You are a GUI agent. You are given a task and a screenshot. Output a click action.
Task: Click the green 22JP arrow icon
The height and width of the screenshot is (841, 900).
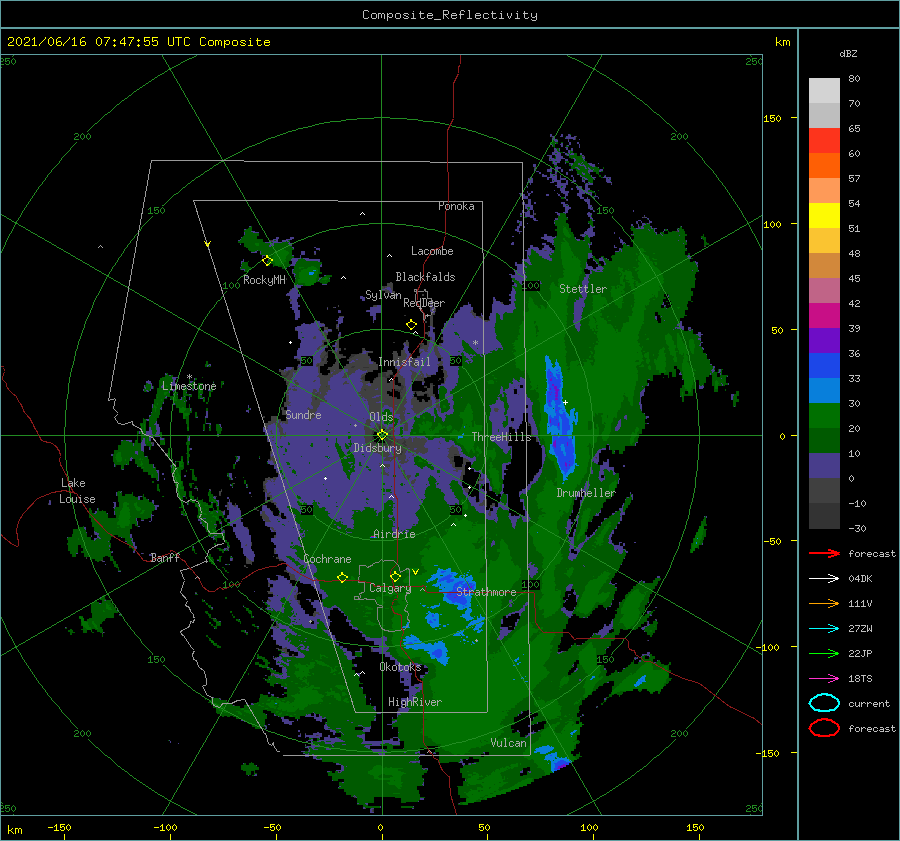(824, 653)
